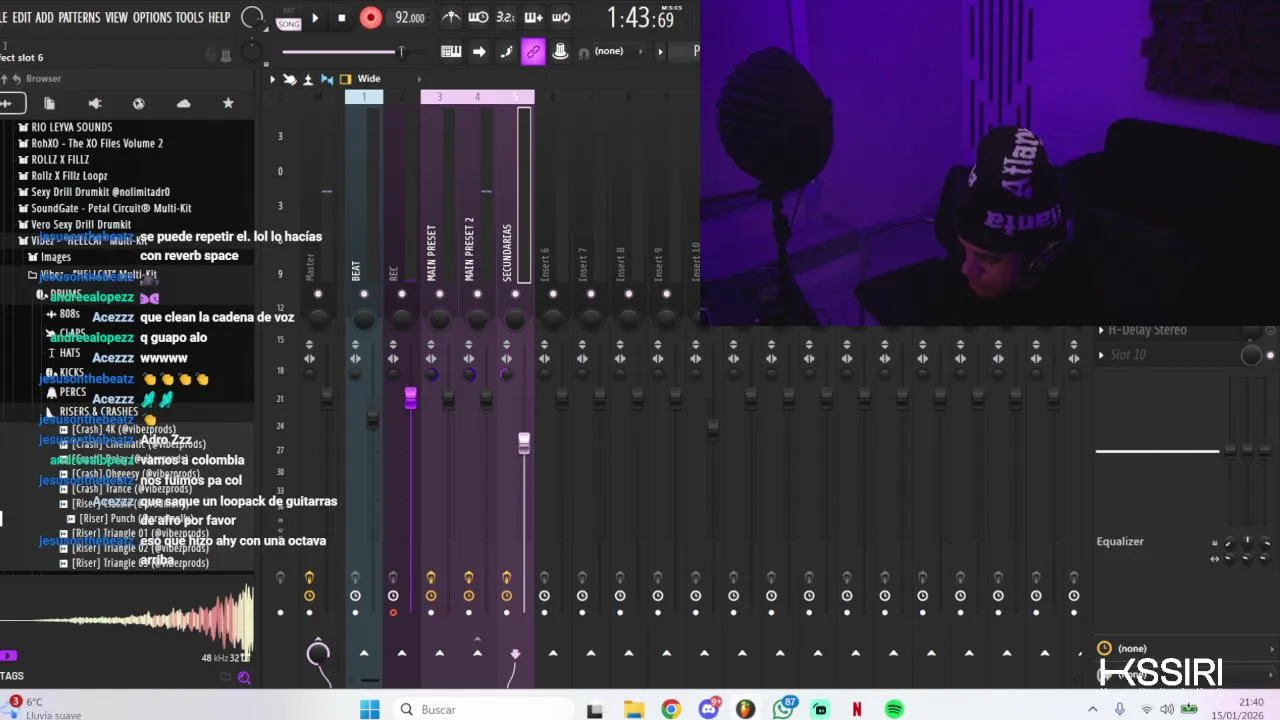Viewport: 1280px width, 720px height.
Task: Expand the Vero Sexy Drill Drumkit folder
Action: [x=75, y=225]
